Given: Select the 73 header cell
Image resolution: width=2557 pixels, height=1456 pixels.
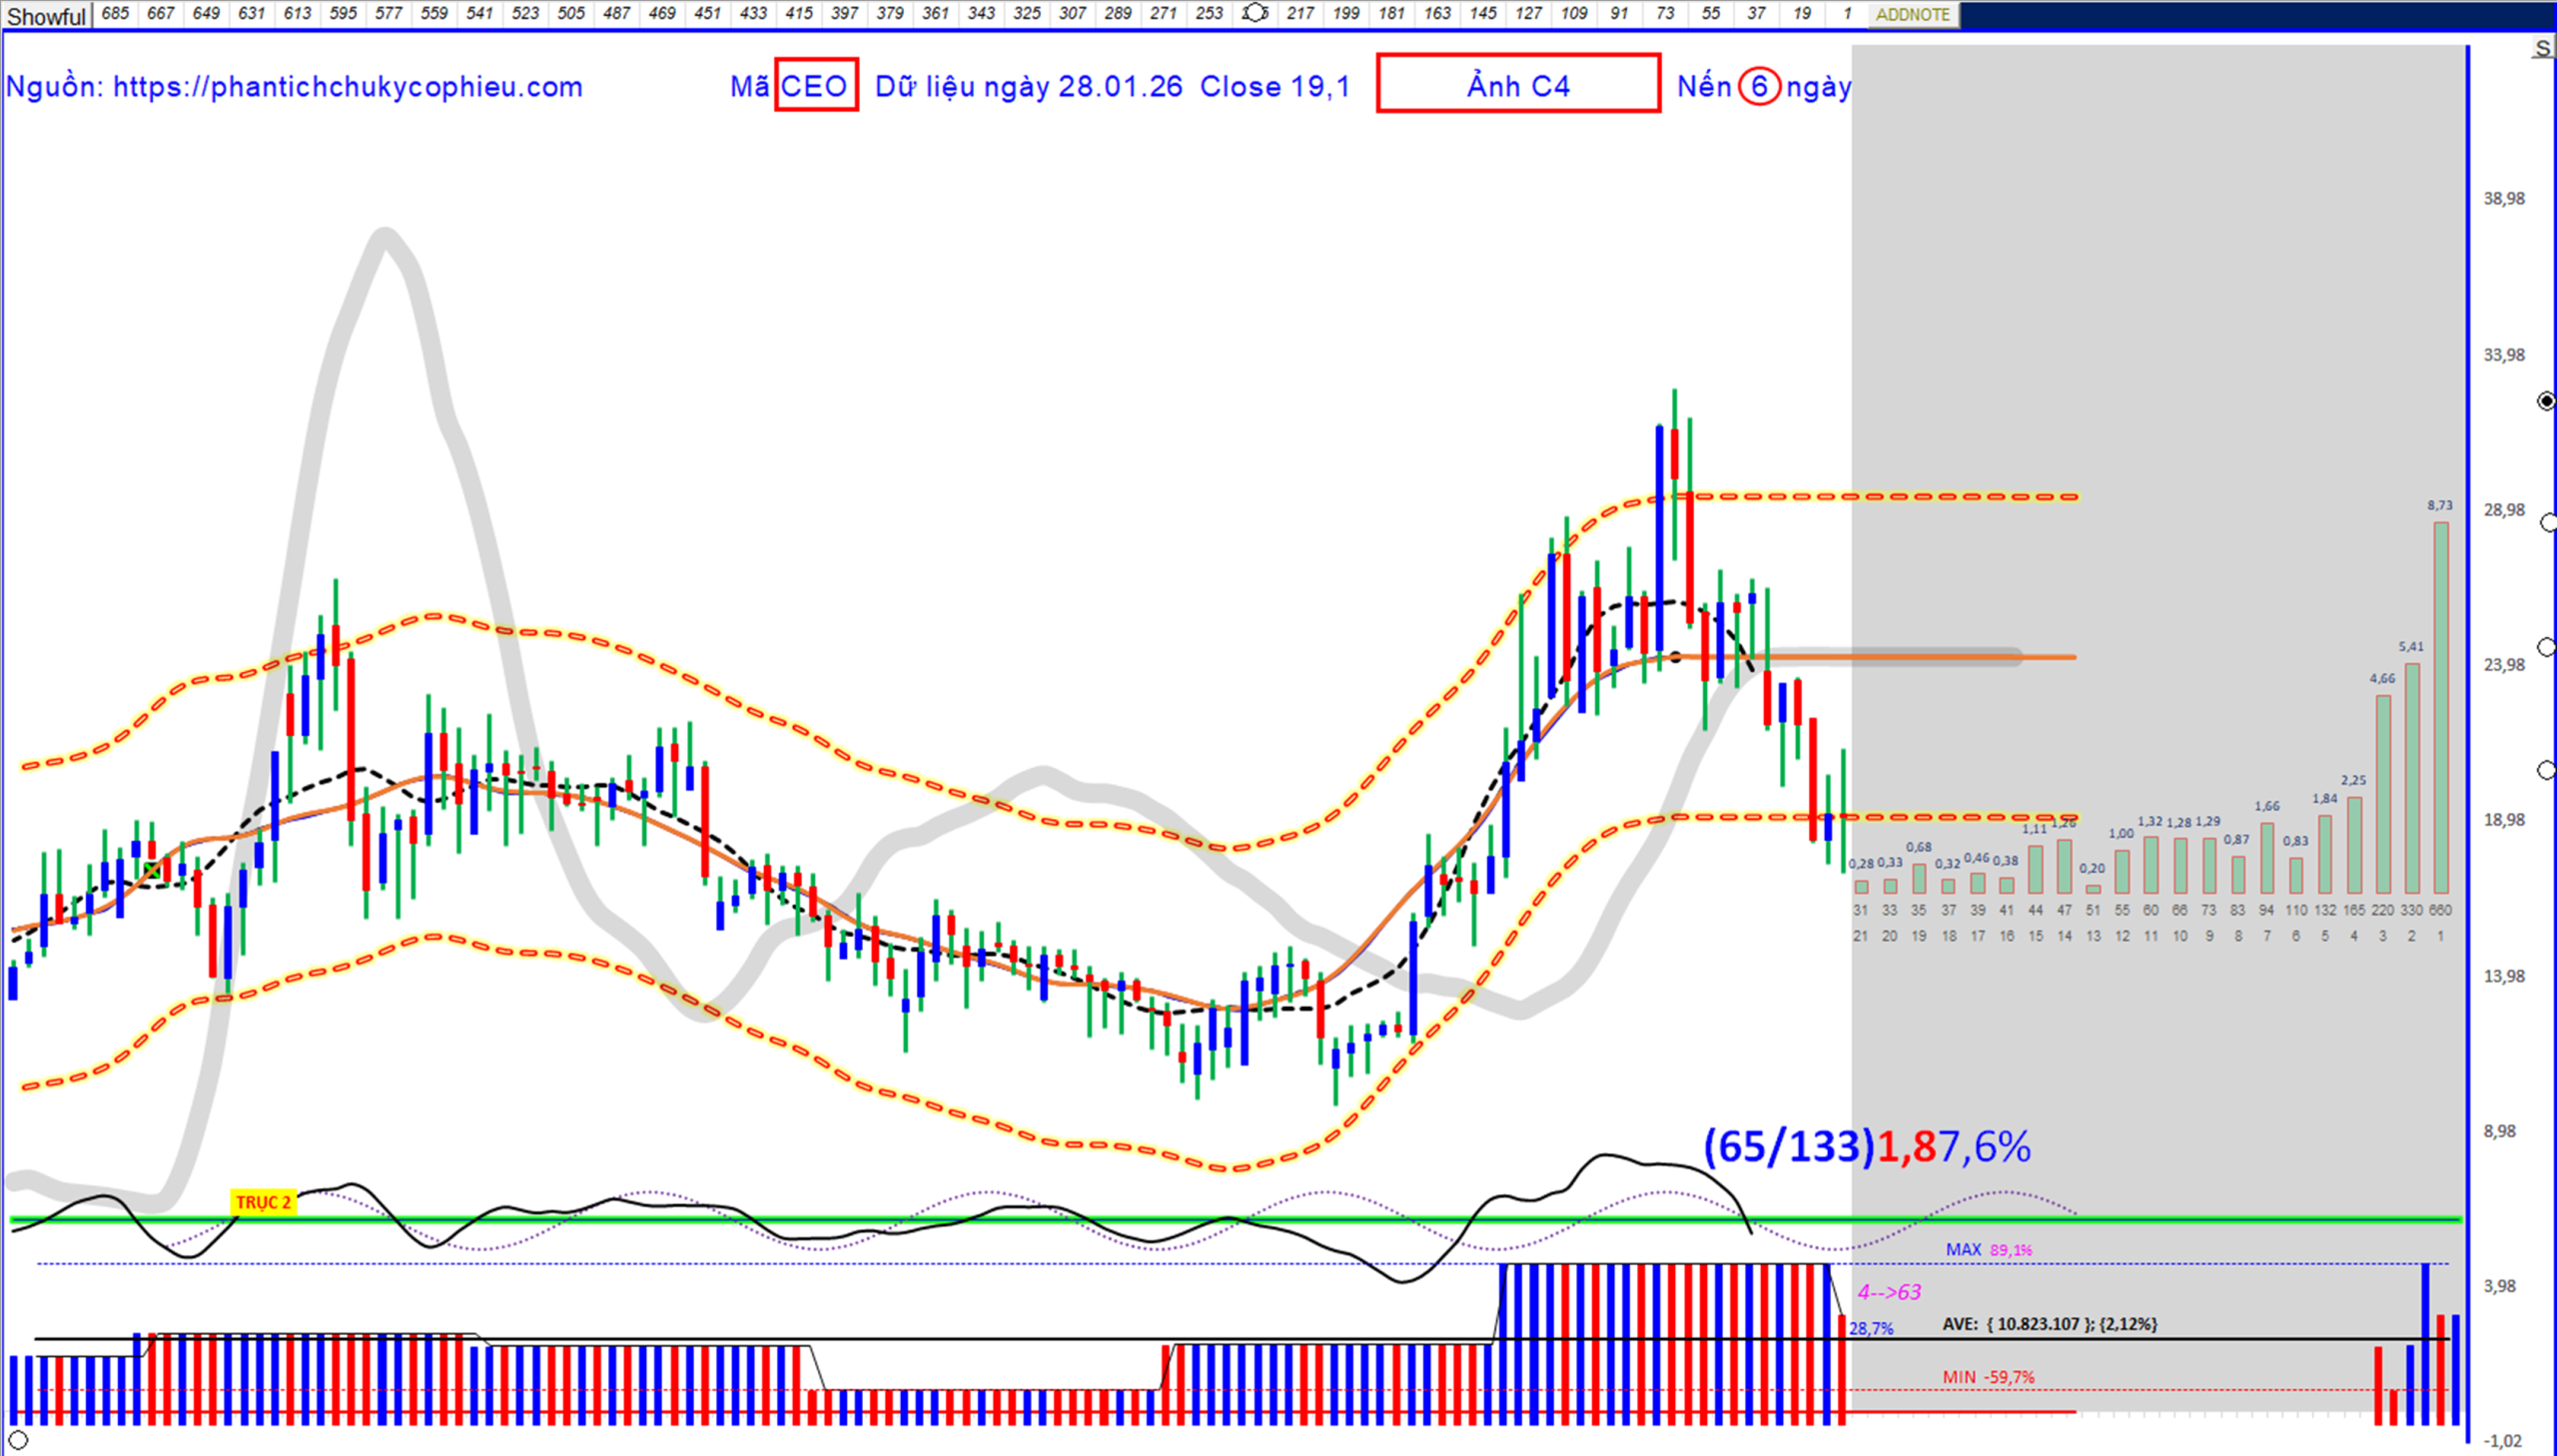Looking at the screenshot, I should tap(1665, 13).
